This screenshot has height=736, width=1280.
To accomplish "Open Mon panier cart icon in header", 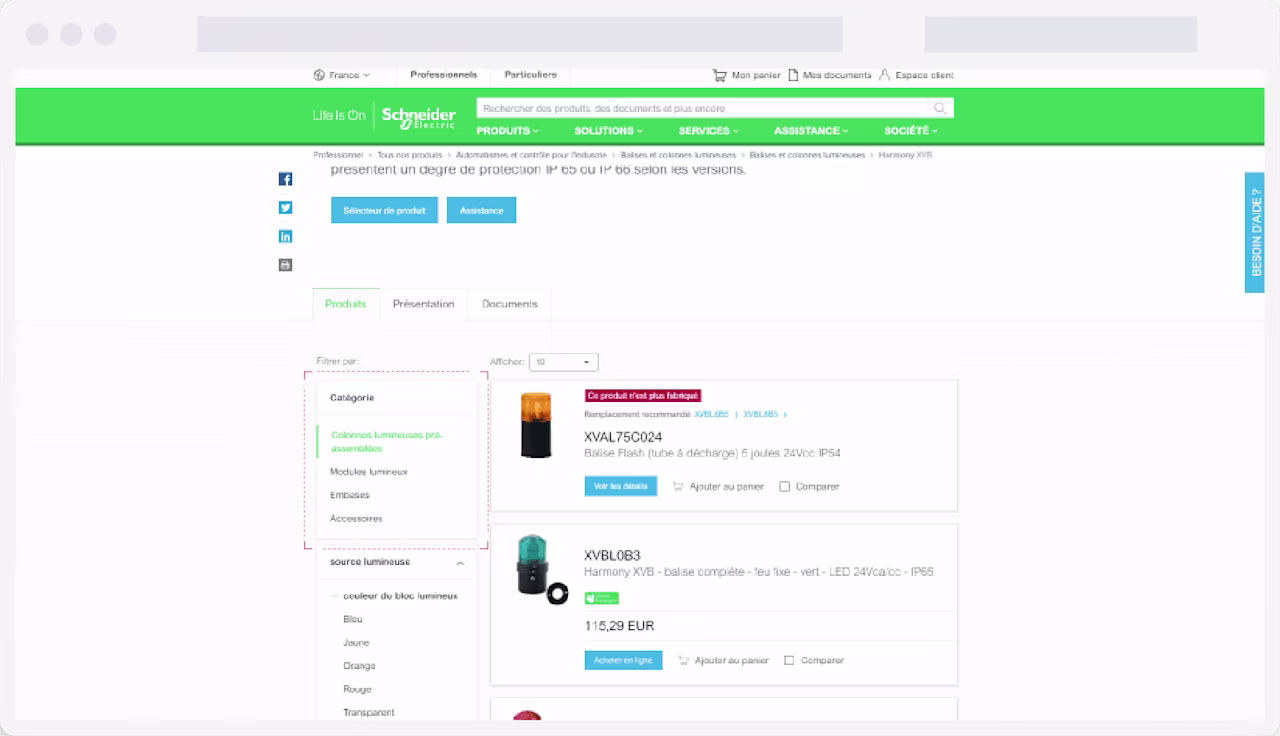I will click(x=719, y=75).
